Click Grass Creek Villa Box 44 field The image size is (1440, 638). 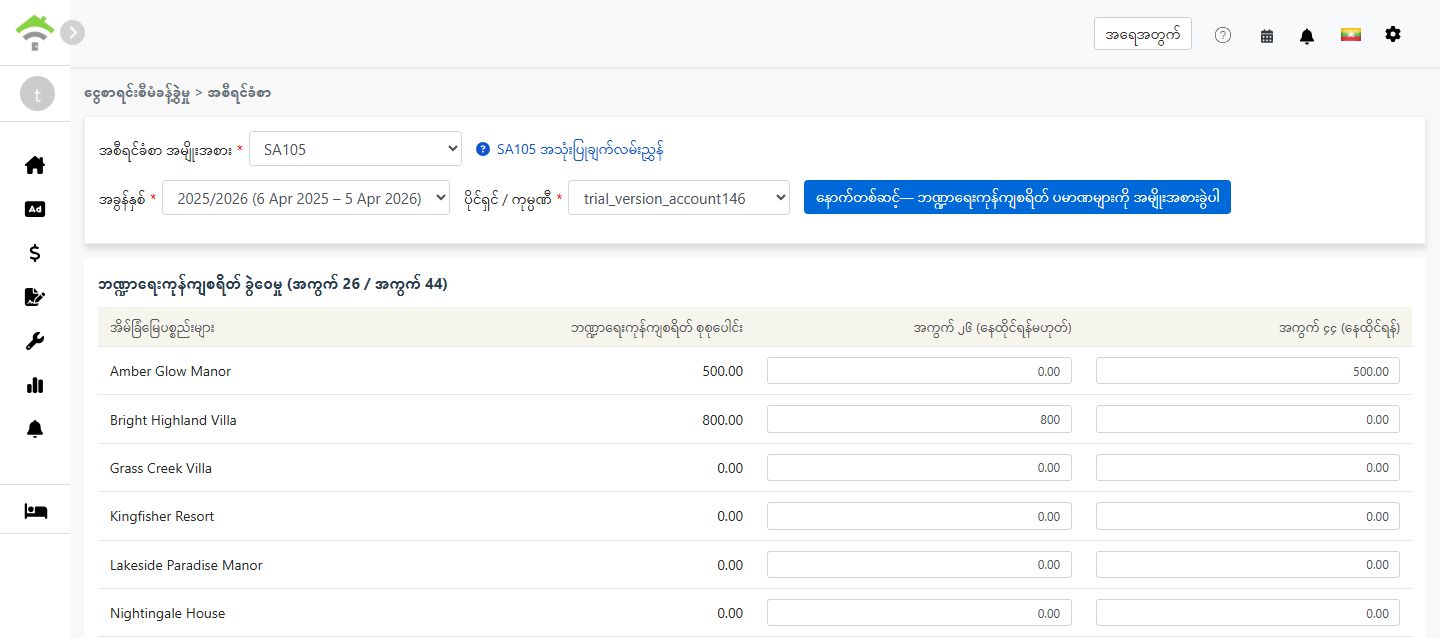(x=1248, y=467)
